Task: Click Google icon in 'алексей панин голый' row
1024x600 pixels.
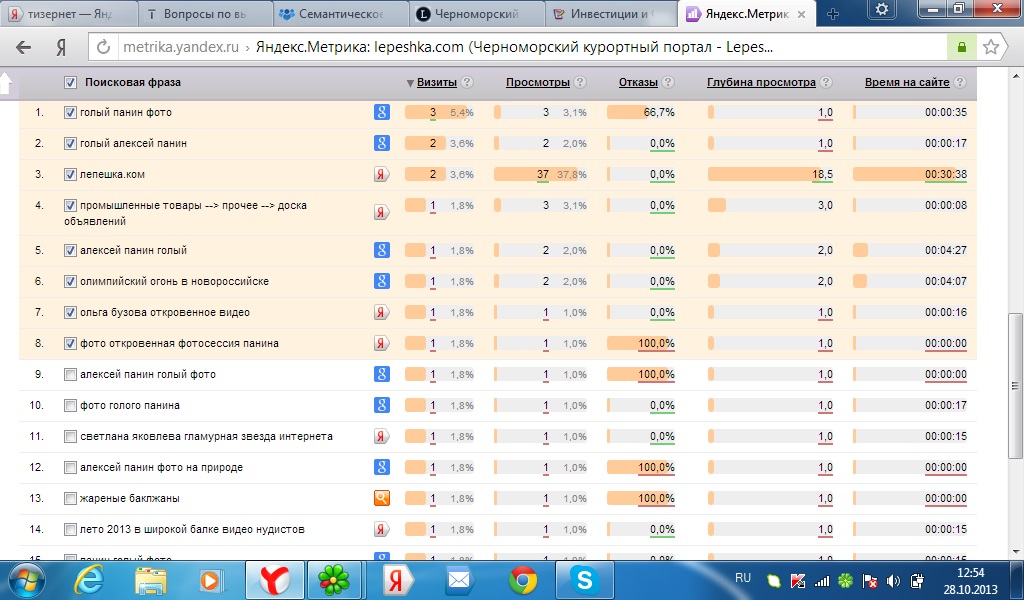Action: [x=382, y=250]
